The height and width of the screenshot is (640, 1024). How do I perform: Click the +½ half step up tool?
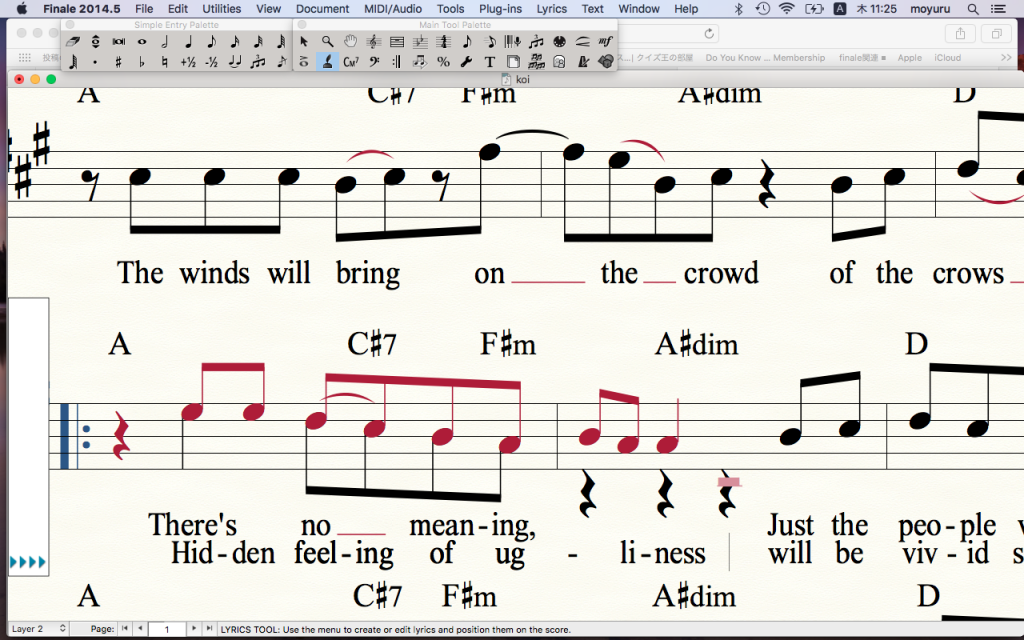189,62
